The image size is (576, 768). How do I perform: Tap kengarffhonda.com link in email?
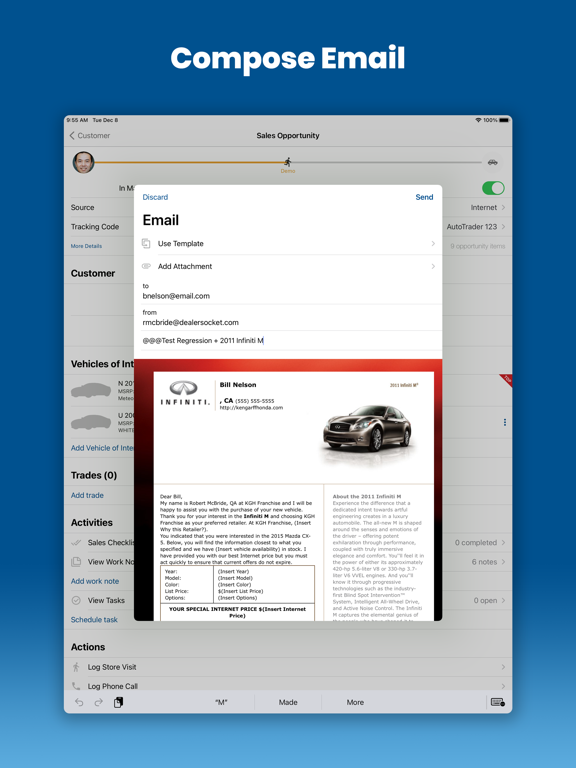click(x=251, y=408)
